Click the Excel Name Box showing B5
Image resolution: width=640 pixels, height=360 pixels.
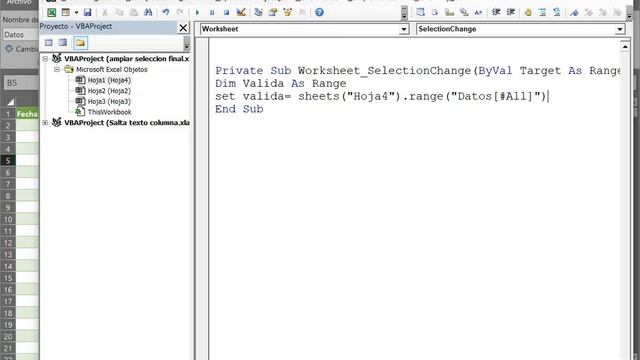point(21,83)
